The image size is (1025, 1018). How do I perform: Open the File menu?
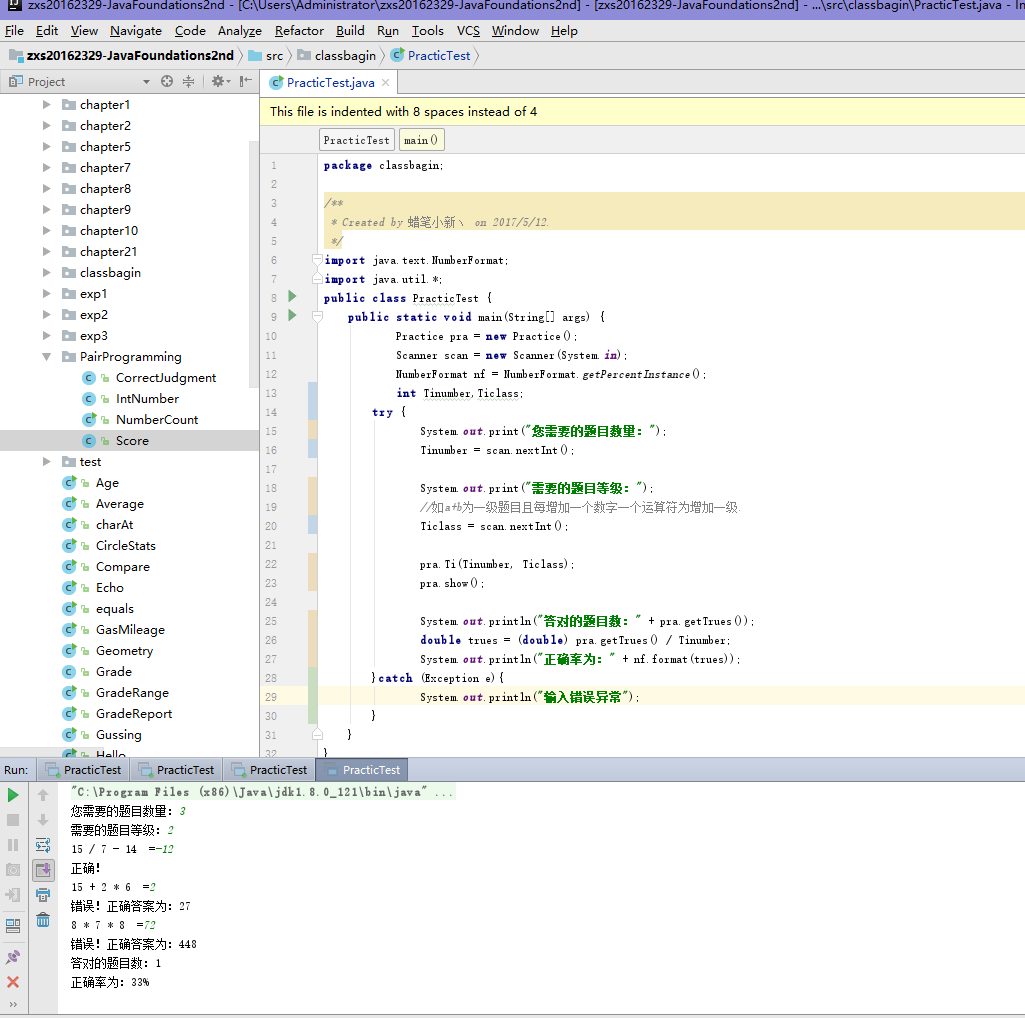coord(14,31)
